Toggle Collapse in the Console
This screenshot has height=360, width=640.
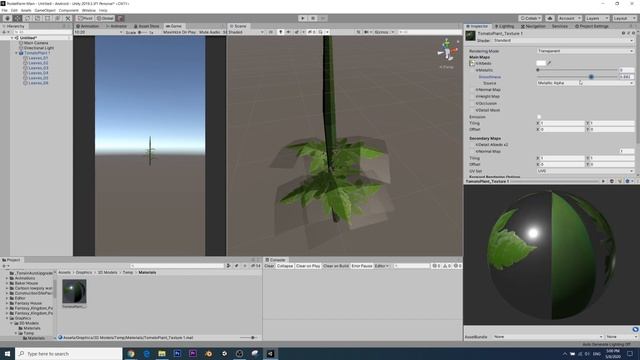(285, 266)
